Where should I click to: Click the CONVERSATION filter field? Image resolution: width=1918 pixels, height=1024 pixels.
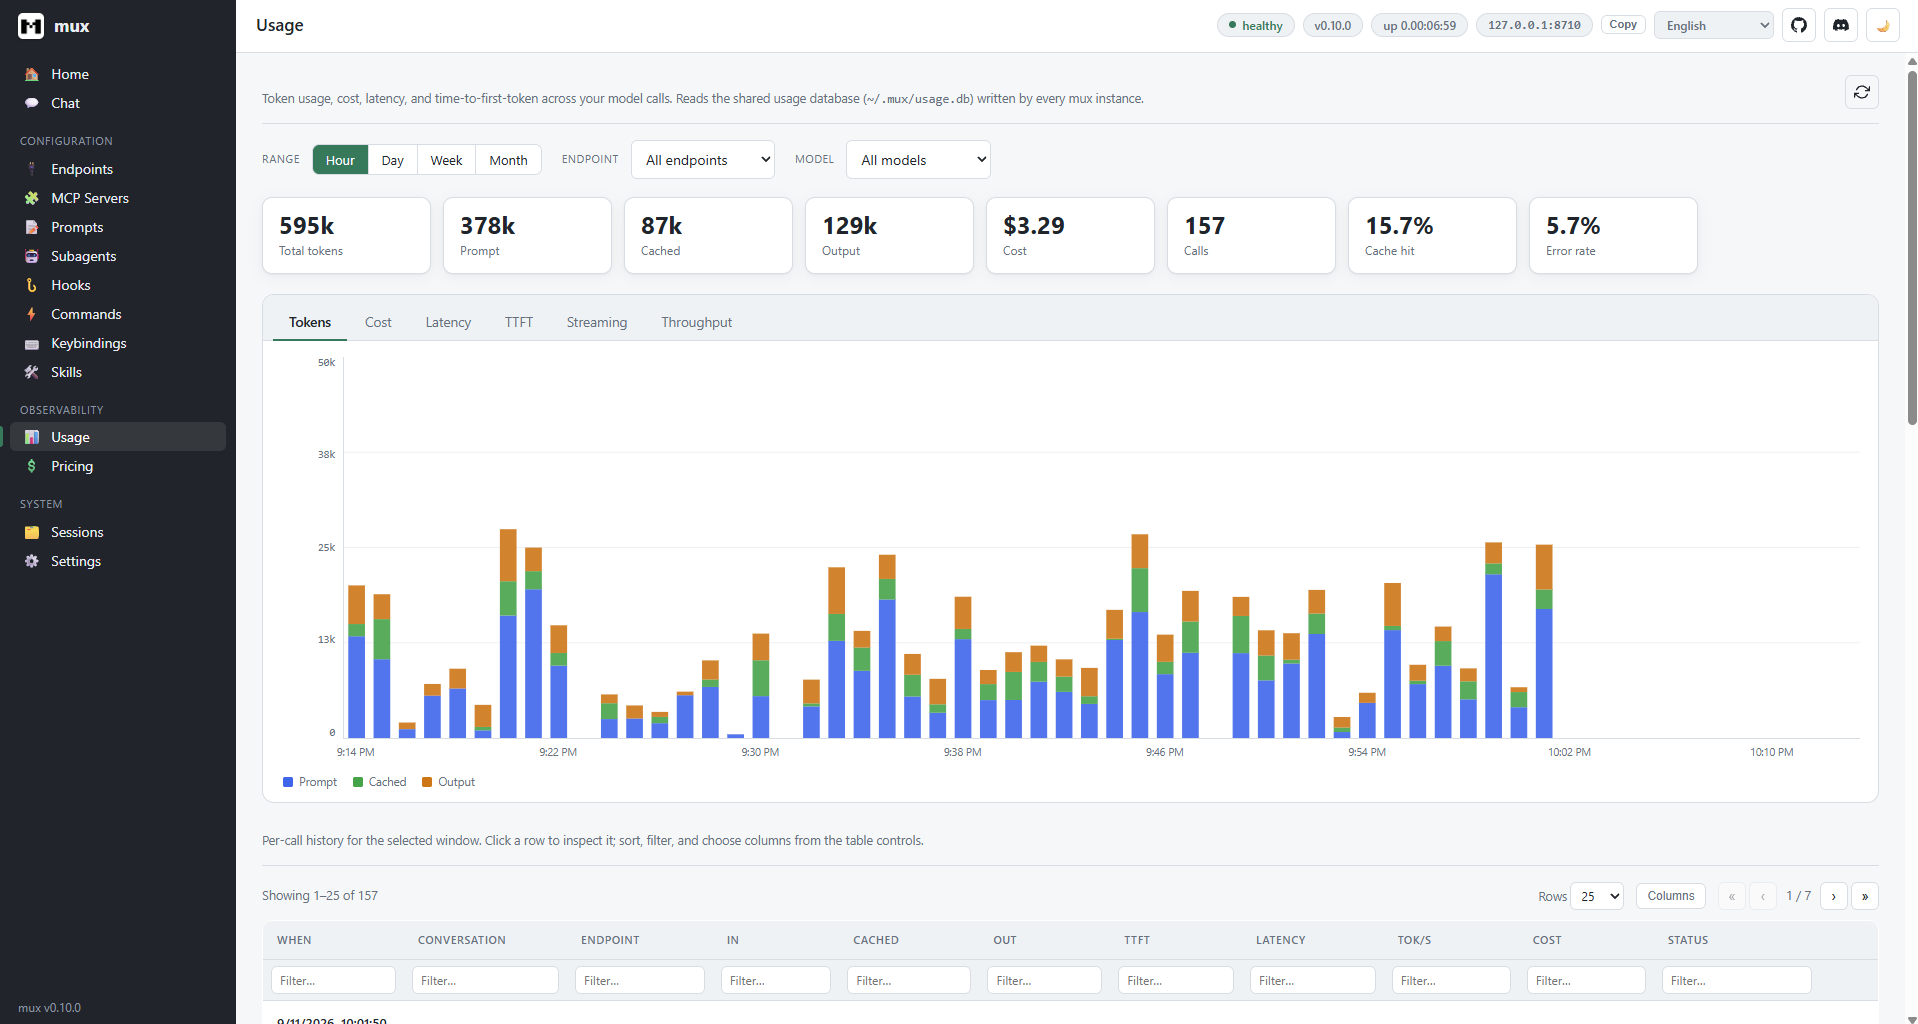click(485, 980)
